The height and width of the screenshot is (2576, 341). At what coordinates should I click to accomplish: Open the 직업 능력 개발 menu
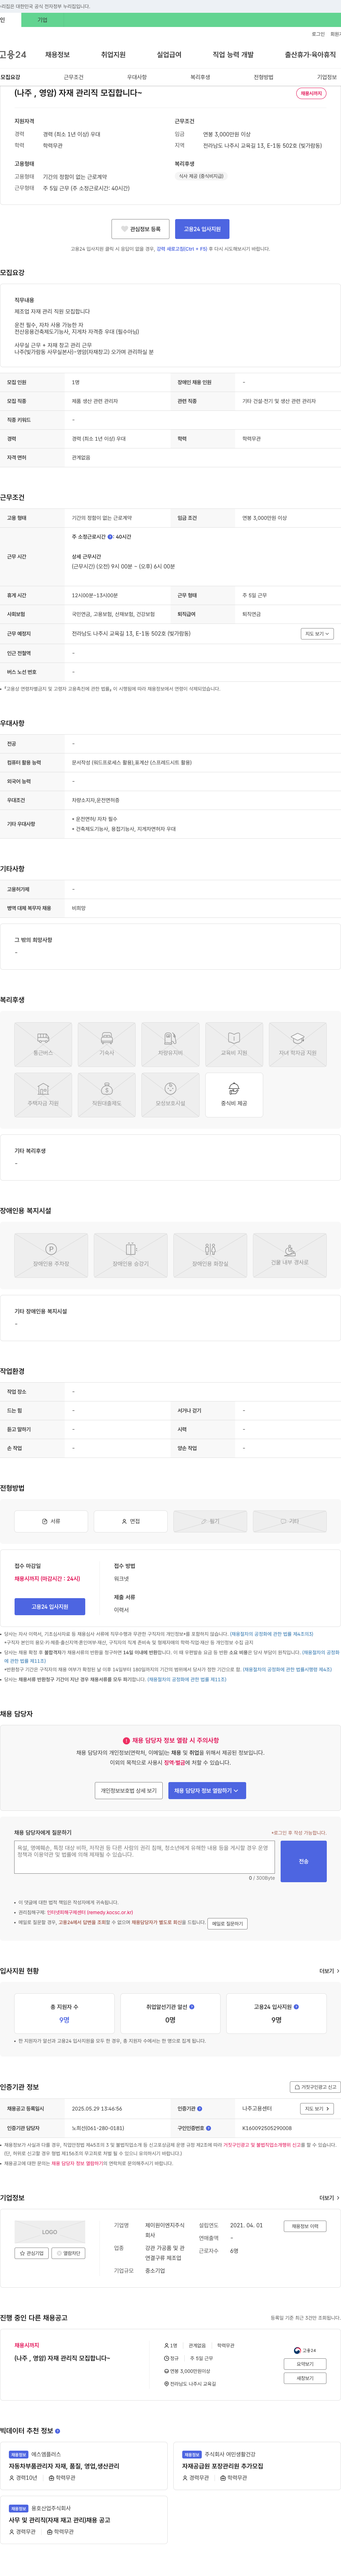tap(233, 55)
